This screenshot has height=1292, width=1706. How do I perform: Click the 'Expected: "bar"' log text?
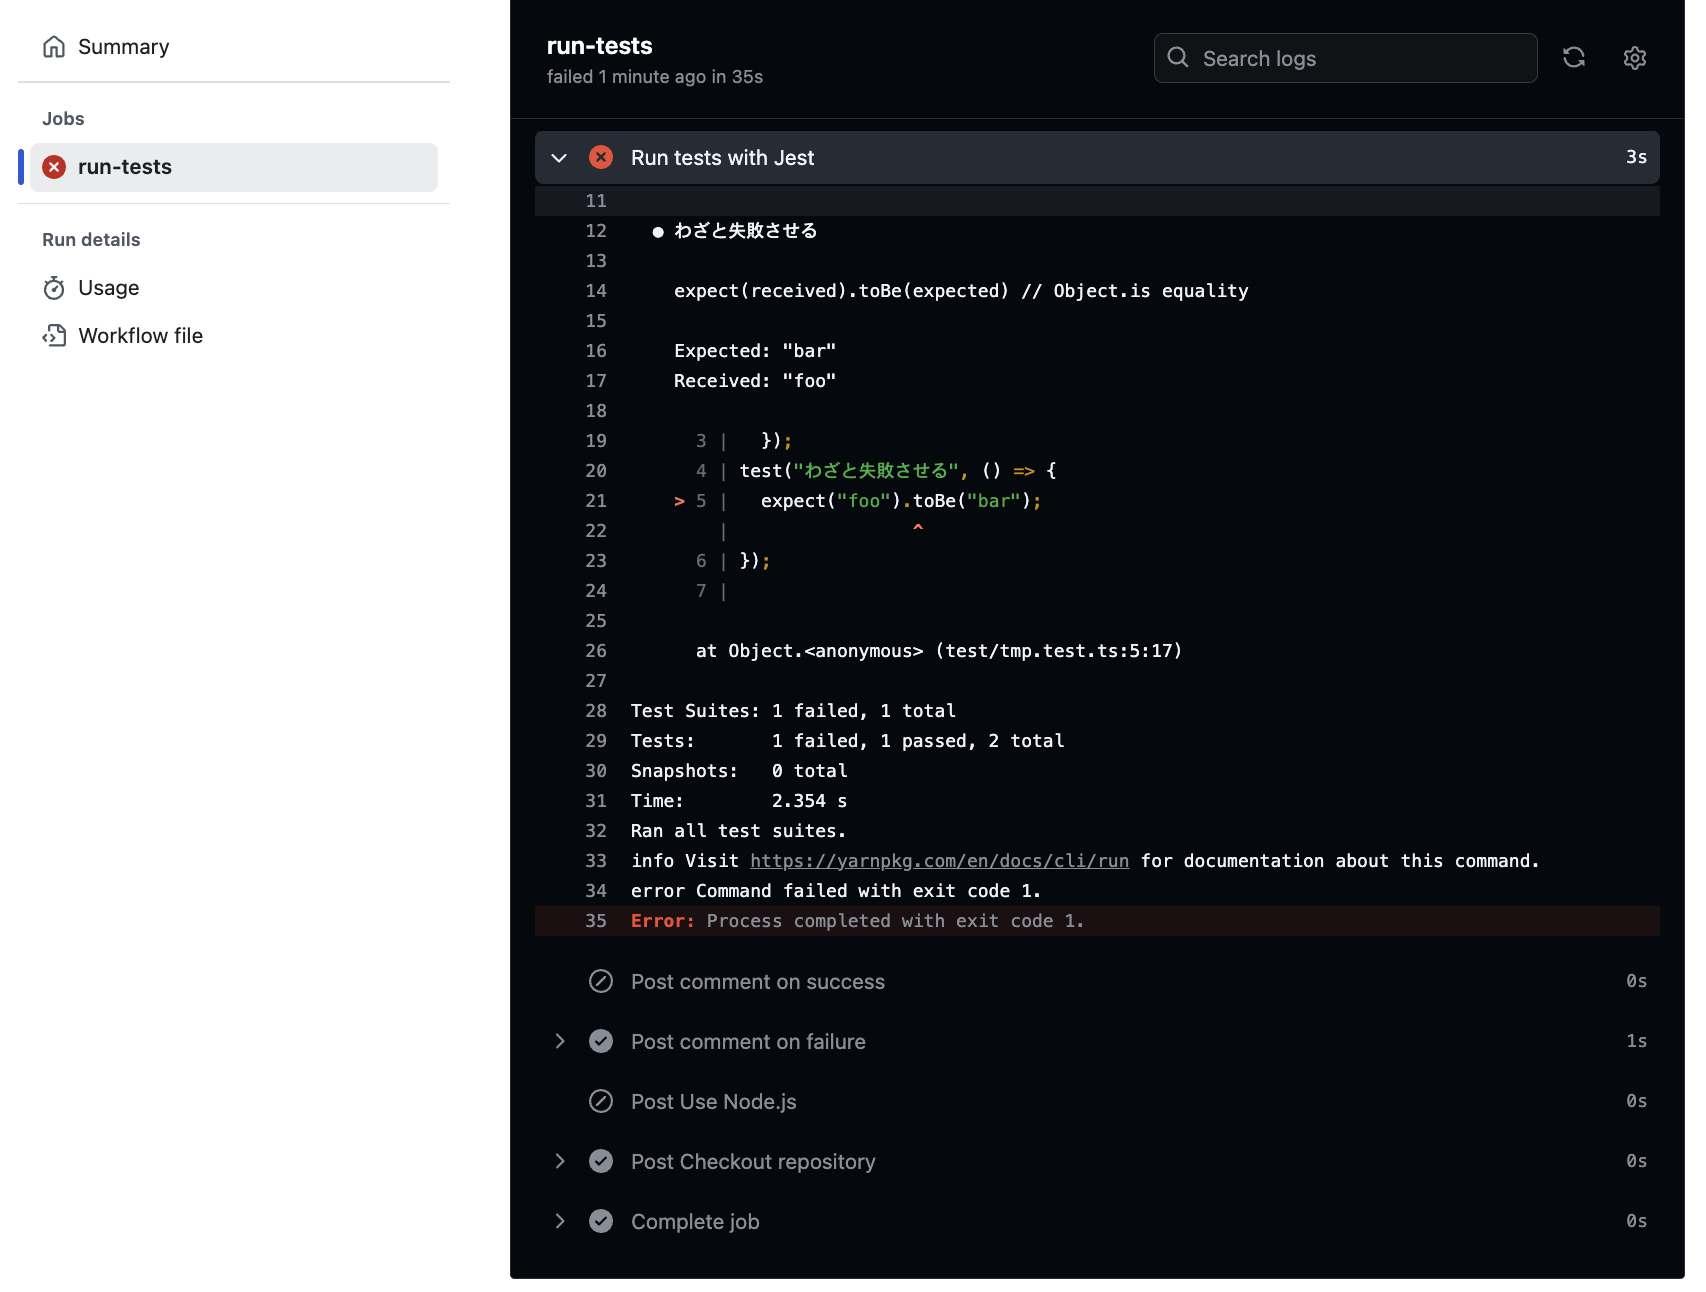(x=755, y=351)
